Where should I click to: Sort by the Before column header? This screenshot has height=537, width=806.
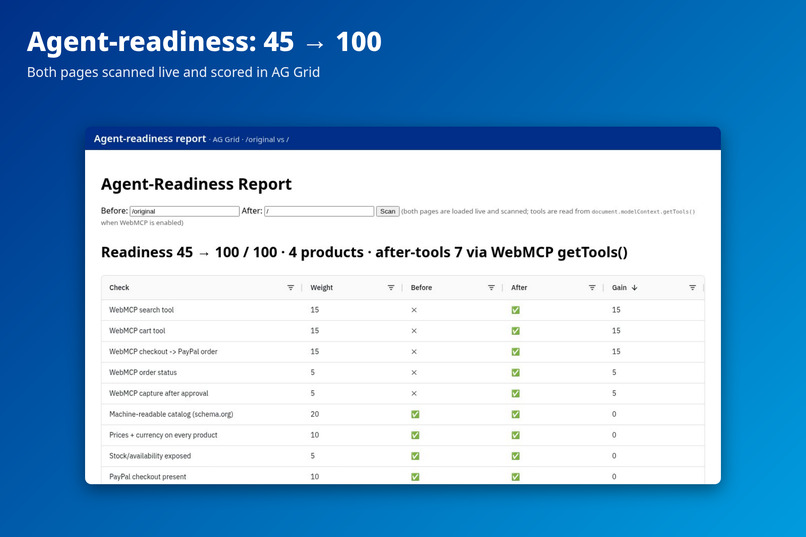tap(421, 288)
